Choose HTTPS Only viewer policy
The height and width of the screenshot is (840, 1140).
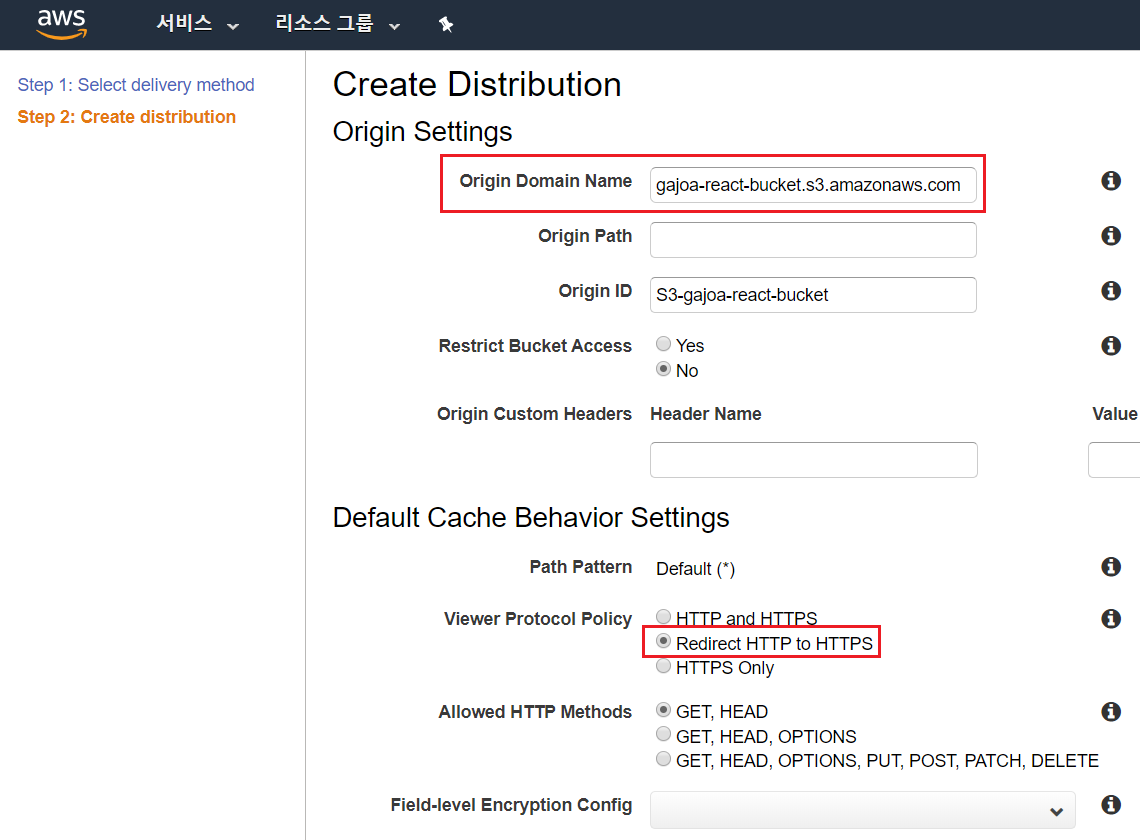click(x=663, y=666)
